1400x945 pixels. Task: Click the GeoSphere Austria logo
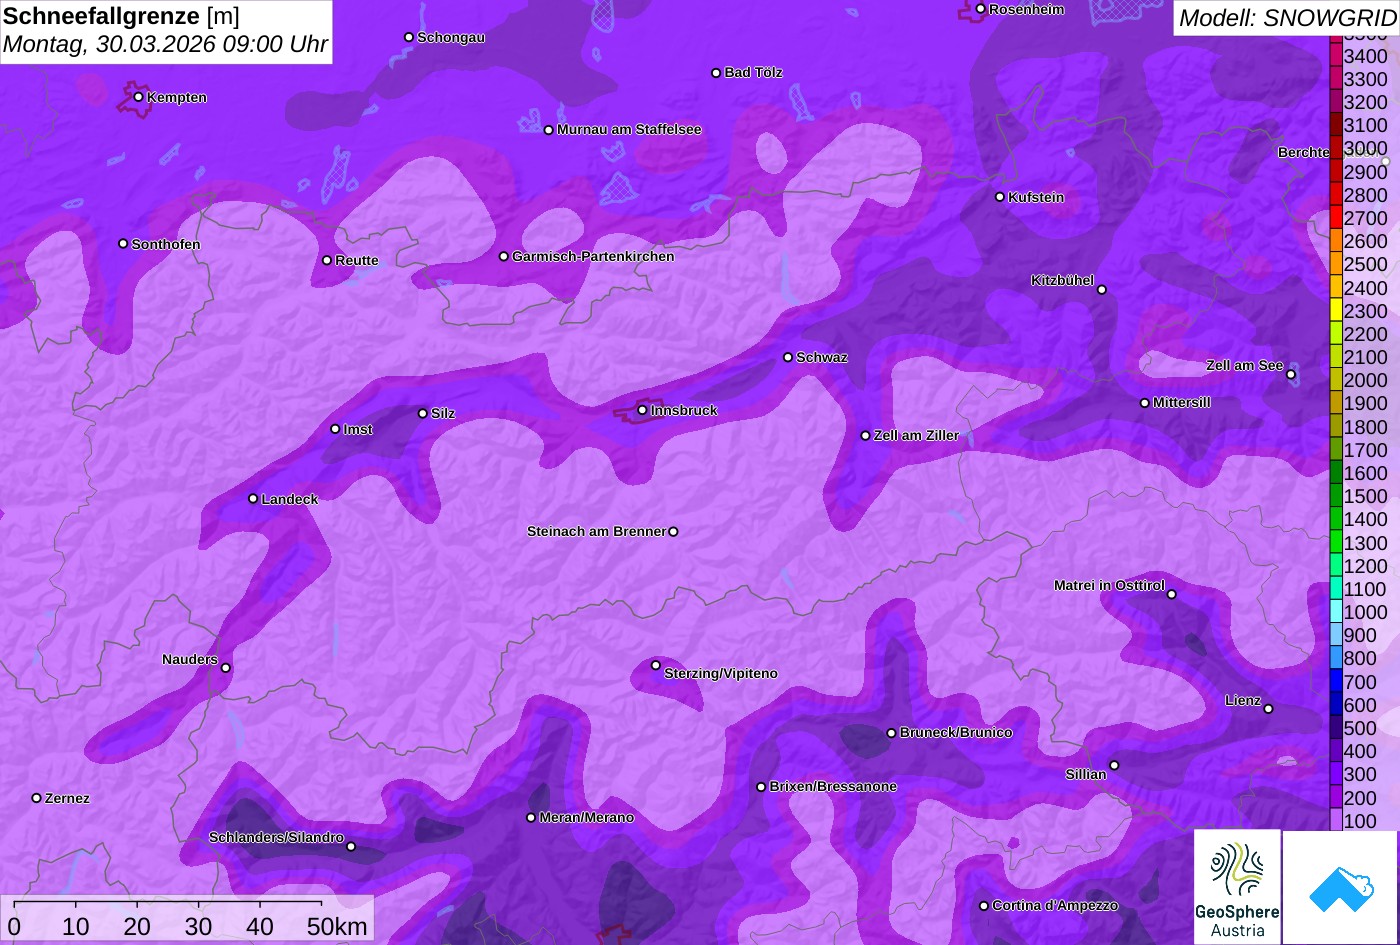(x=1237, y=887)
